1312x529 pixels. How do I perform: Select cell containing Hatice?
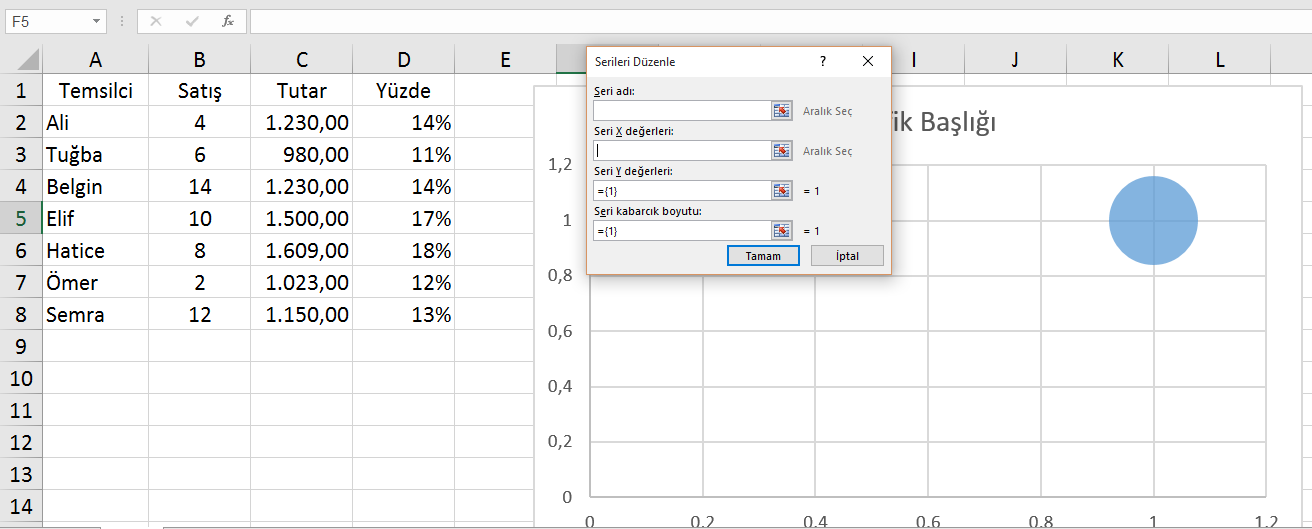click(x=95, y=251)
